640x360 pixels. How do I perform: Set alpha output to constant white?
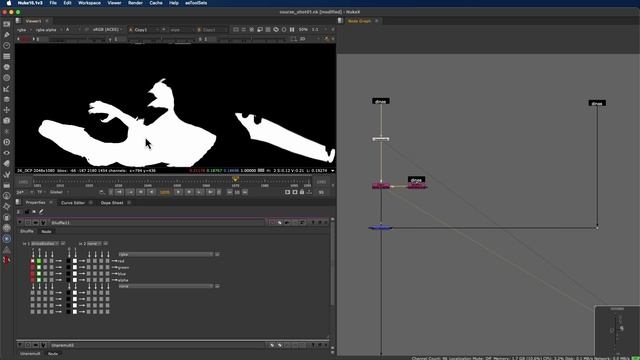coord(75,280)
